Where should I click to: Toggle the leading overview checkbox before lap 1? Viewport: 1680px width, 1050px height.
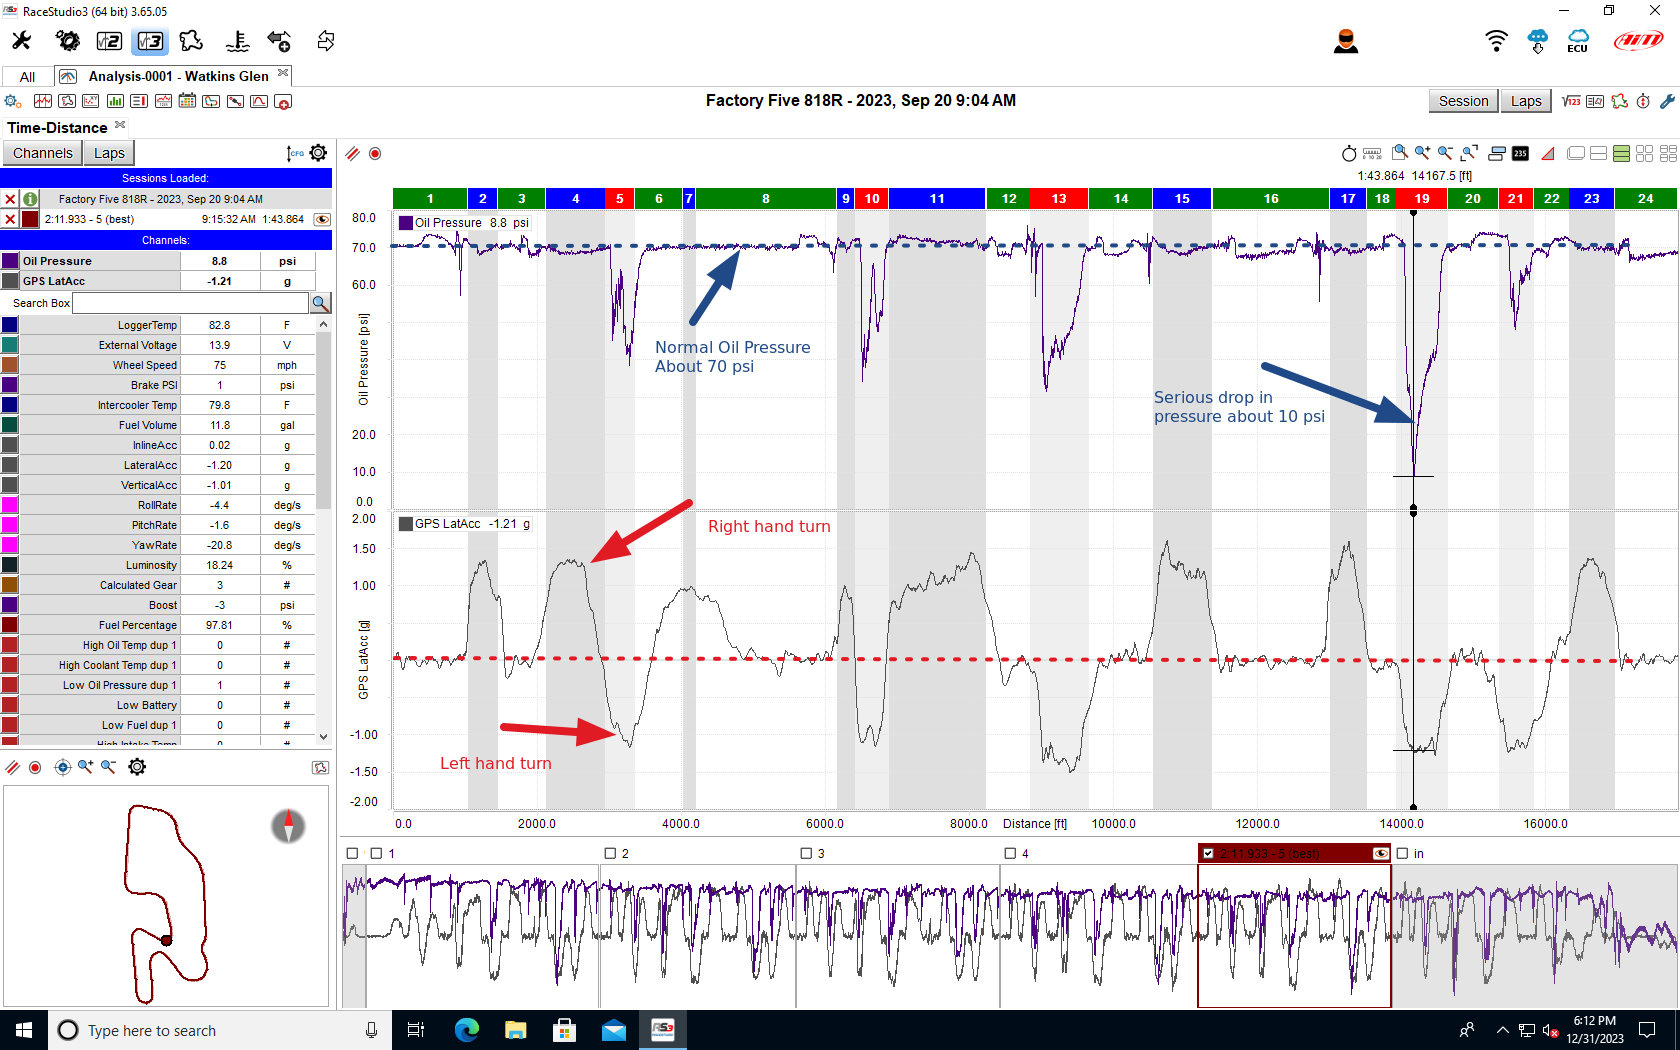(352, 853)
